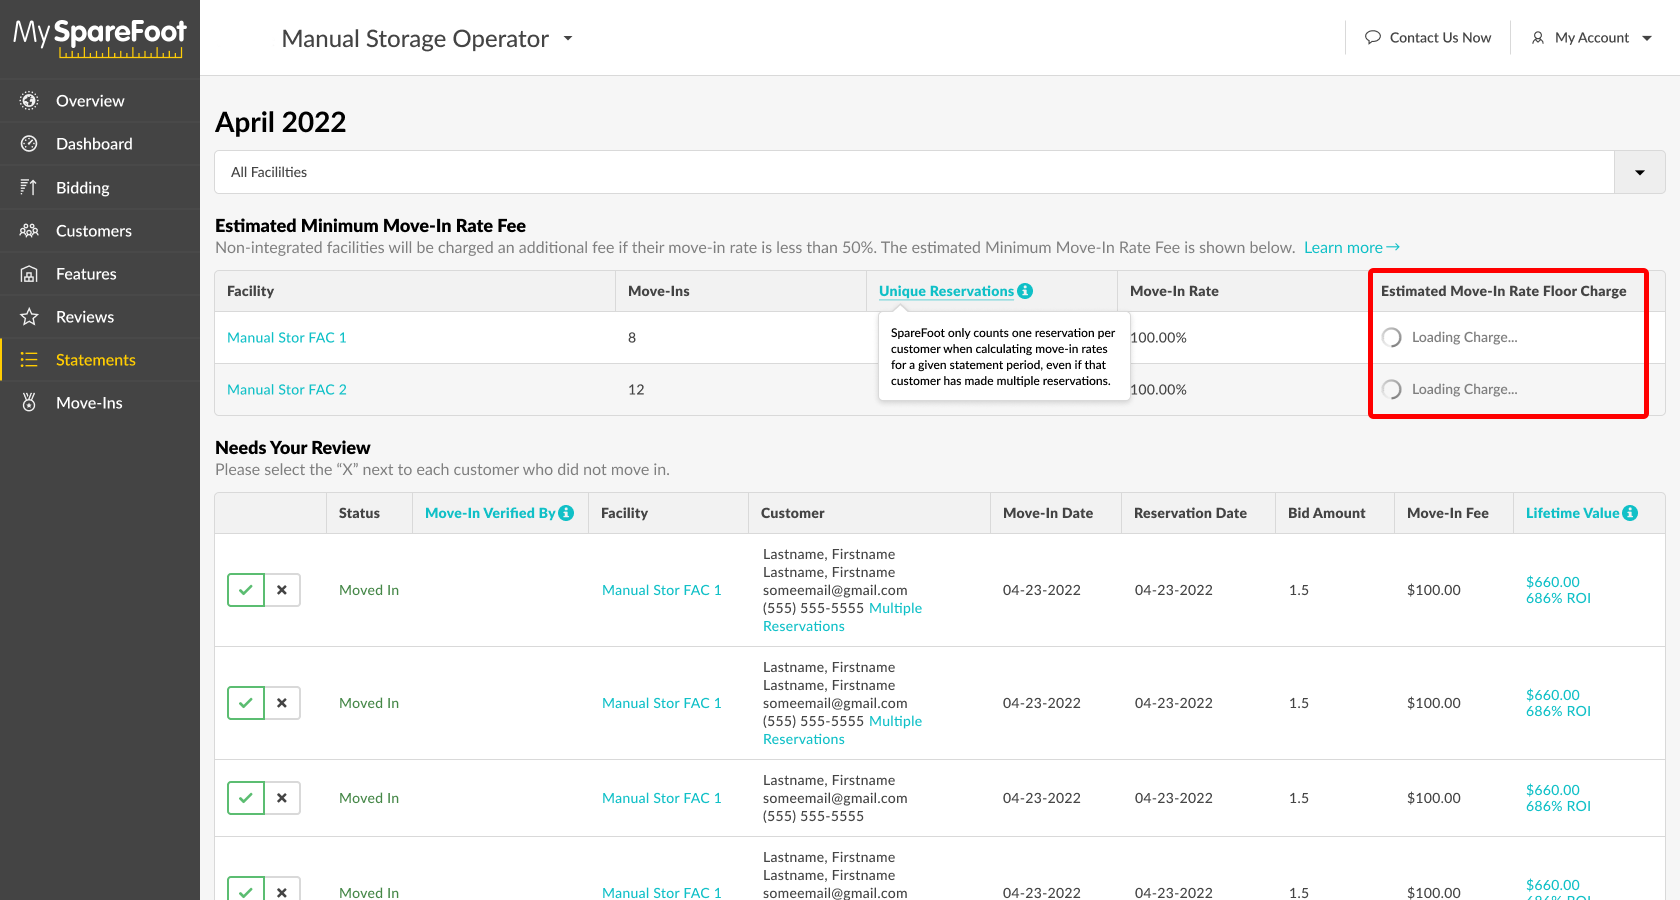Click Unique Reservations column header link
Image resolution: width=1680 pixels, height=900 pixels.
pos(946,291)
